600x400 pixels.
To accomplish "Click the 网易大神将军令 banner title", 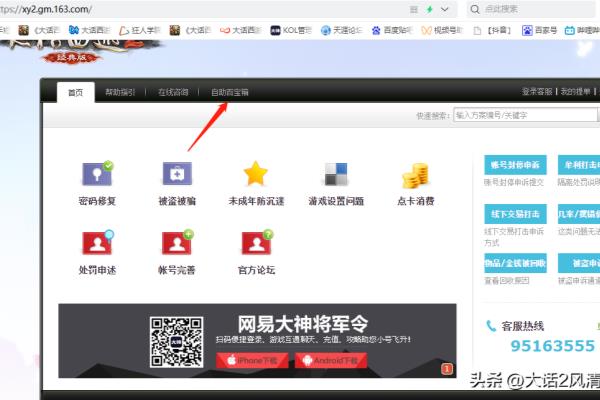I will point(303,324).
